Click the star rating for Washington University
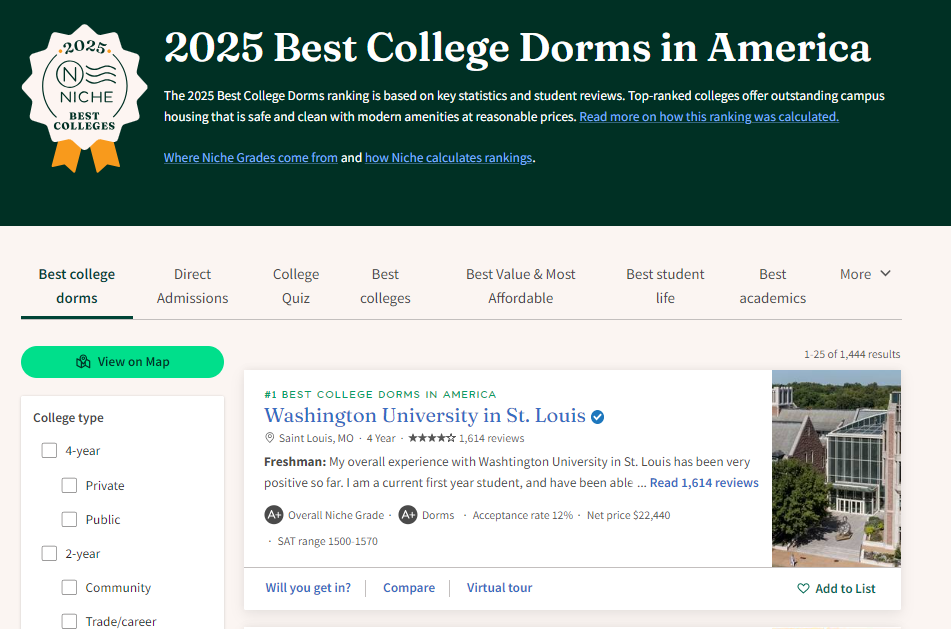Image resolution: width=951 pixels, height=629 pixels. coord(432,438)
